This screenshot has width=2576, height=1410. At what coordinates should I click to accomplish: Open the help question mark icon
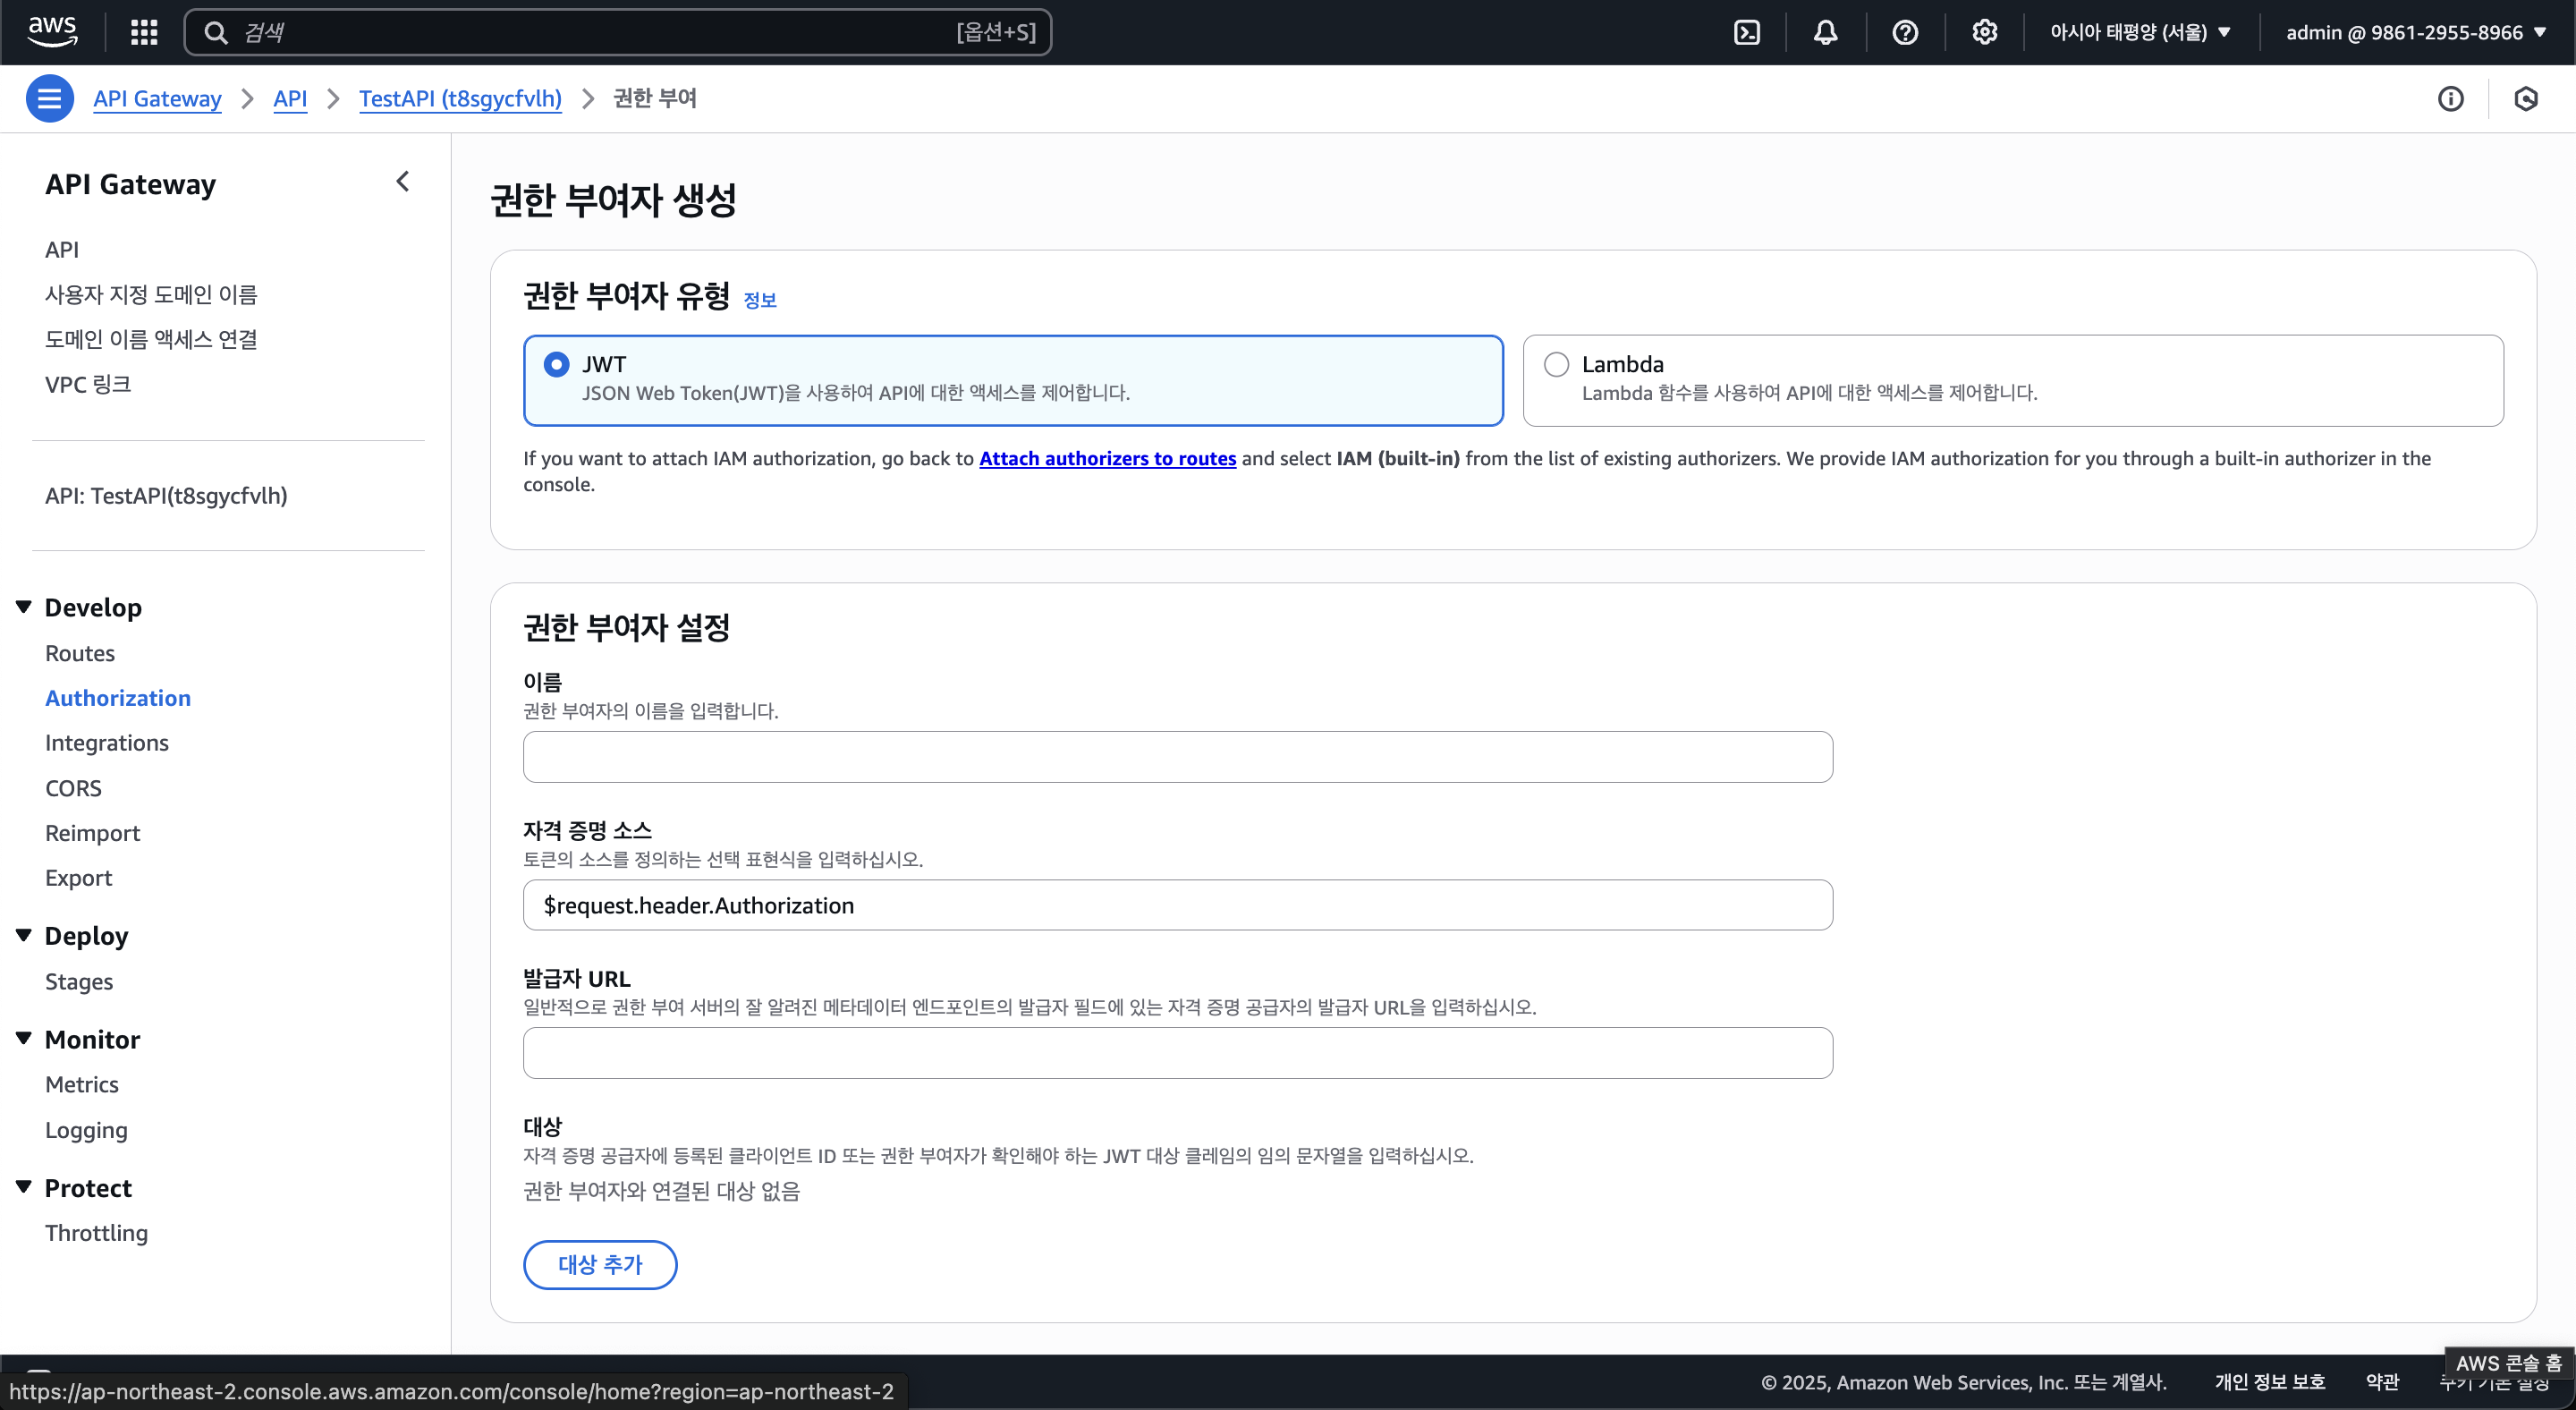click(x=1905, y=32)
